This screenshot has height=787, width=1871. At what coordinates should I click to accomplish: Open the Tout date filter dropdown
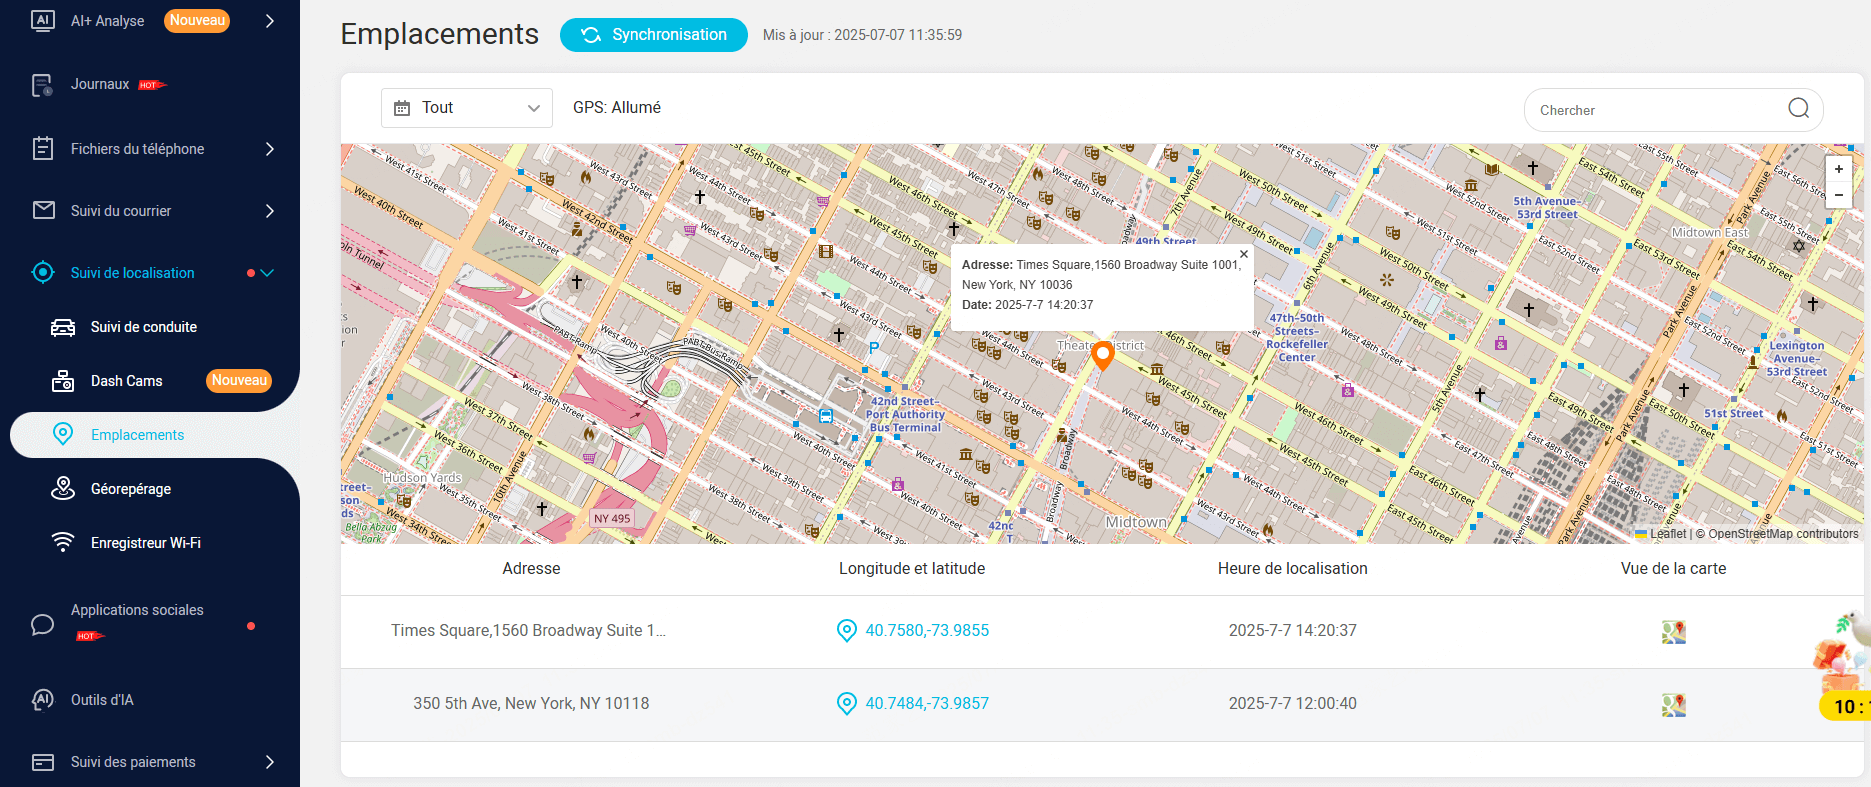pyautogui.click(x=467, y=108)
